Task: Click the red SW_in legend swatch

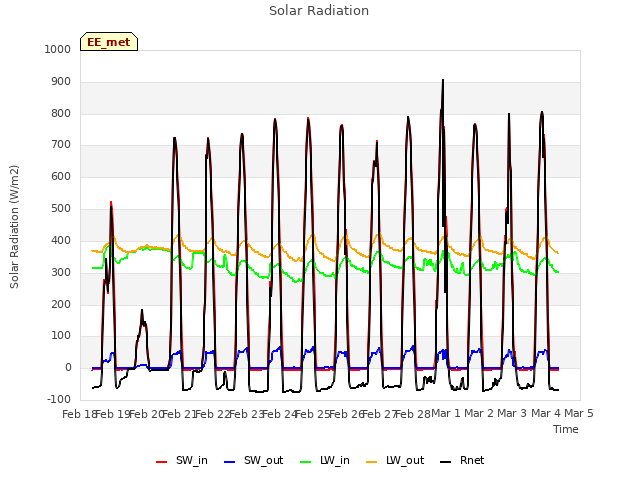Action: click(162, 462)
